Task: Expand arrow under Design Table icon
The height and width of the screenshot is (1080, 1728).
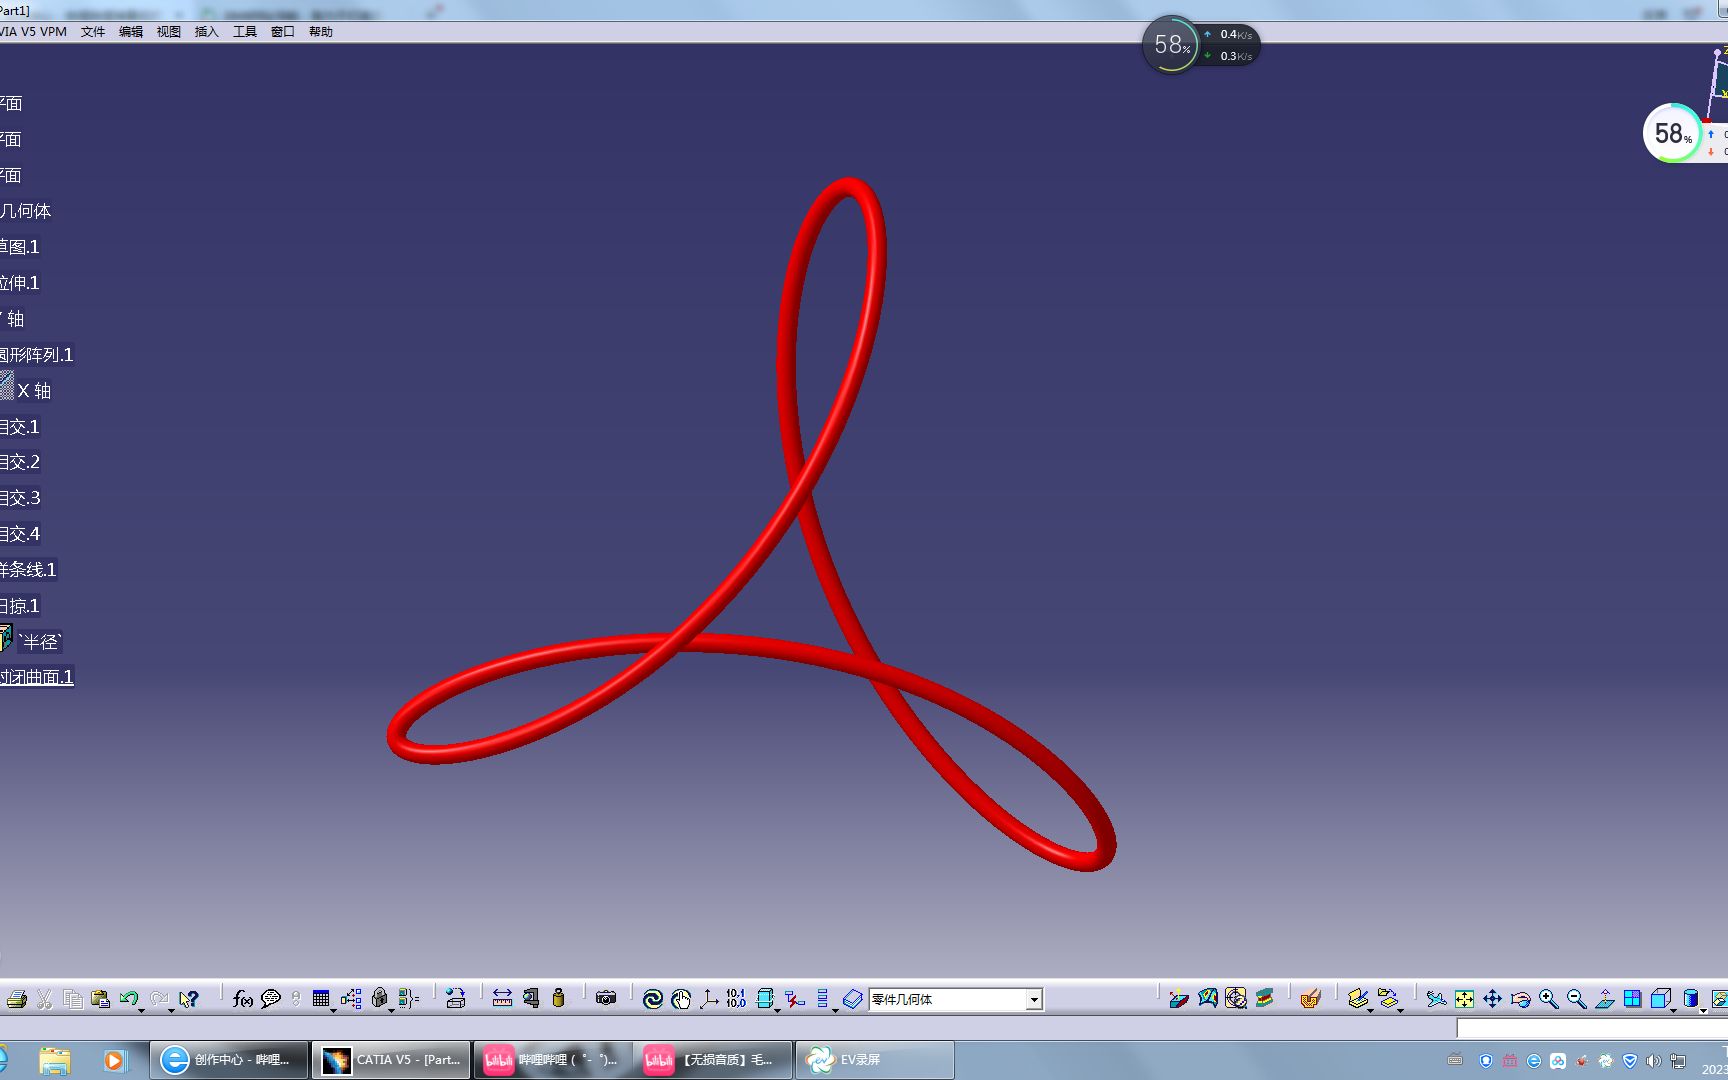Action: 333,1010
